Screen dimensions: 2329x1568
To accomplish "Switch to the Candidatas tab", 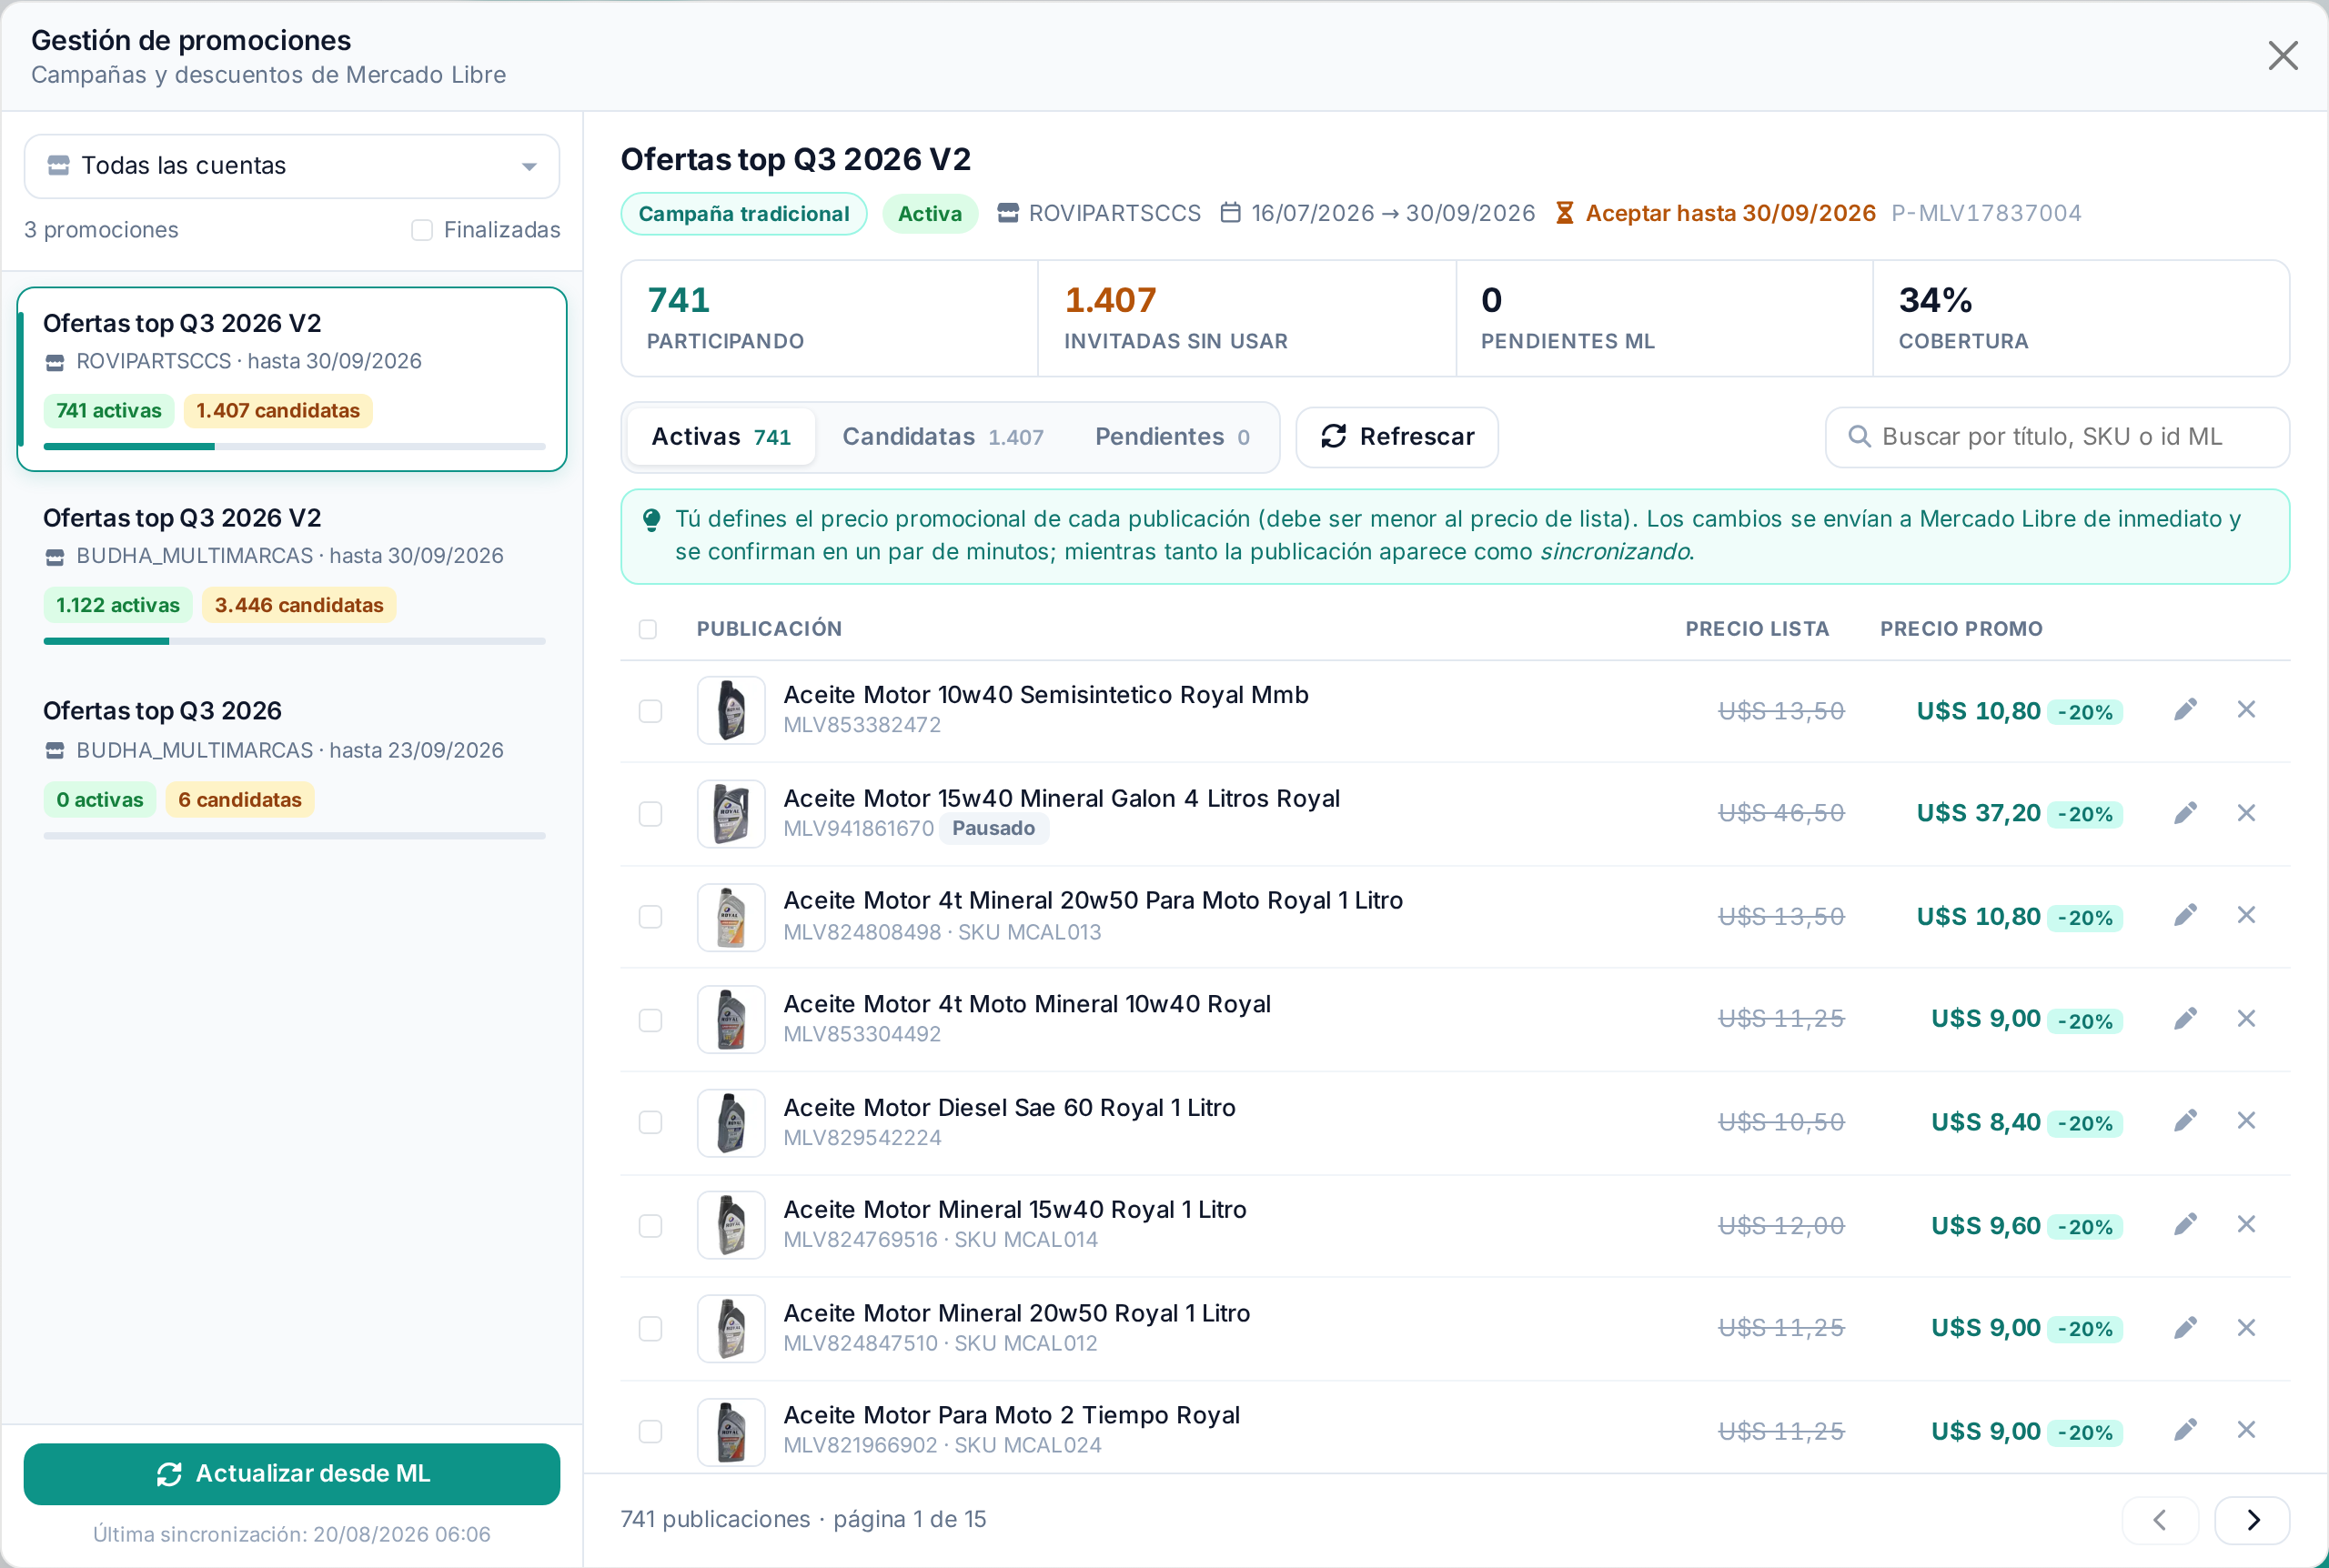I will tap(942, 437).
